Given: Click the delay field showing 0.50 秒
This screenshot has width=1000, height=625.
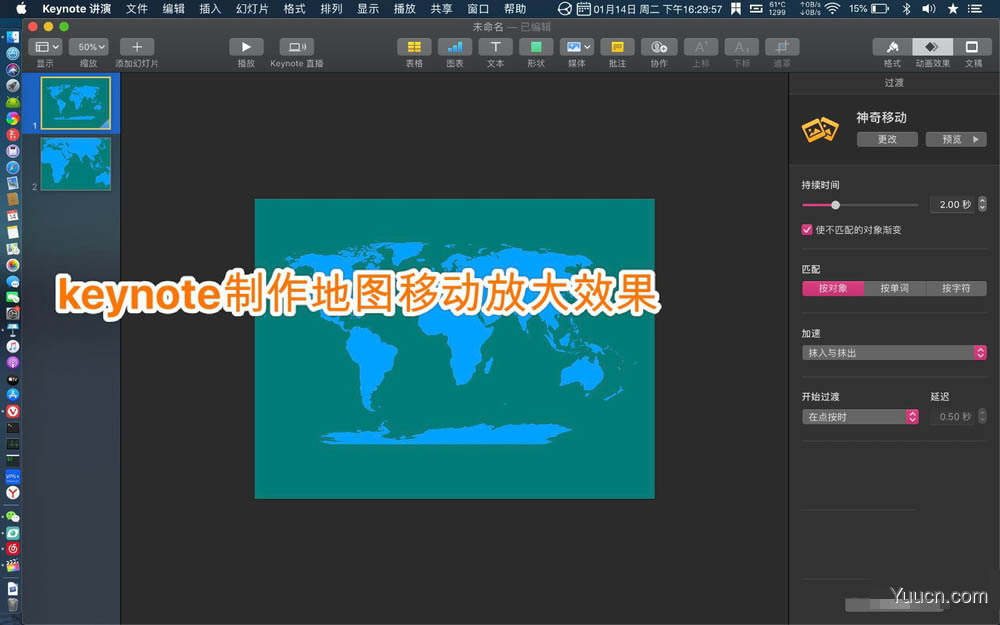Looking at the screenshot, I should [952, 416].
